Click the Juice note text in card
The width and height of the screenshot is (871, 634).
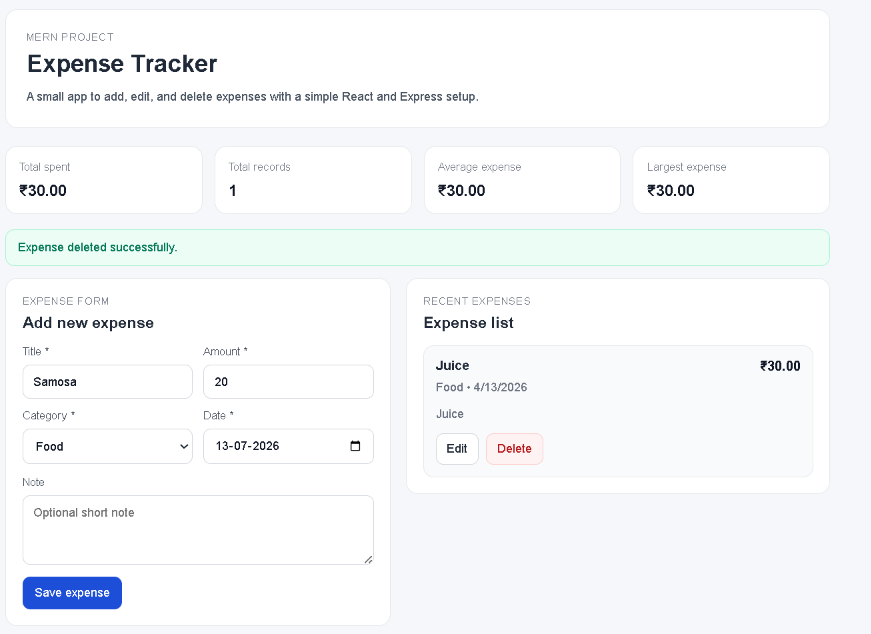pos(450,414)
